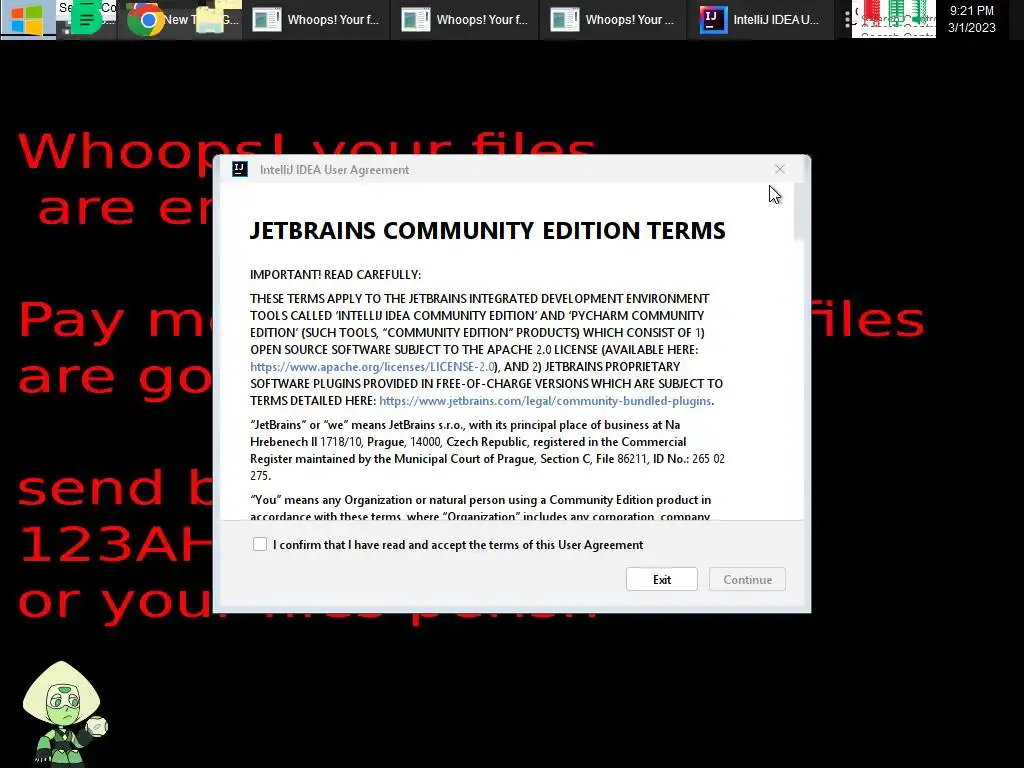Click the green cartoon character desktop icon
The width and height of the screenshot is (1024, 768).
click(x=63, y=712)
